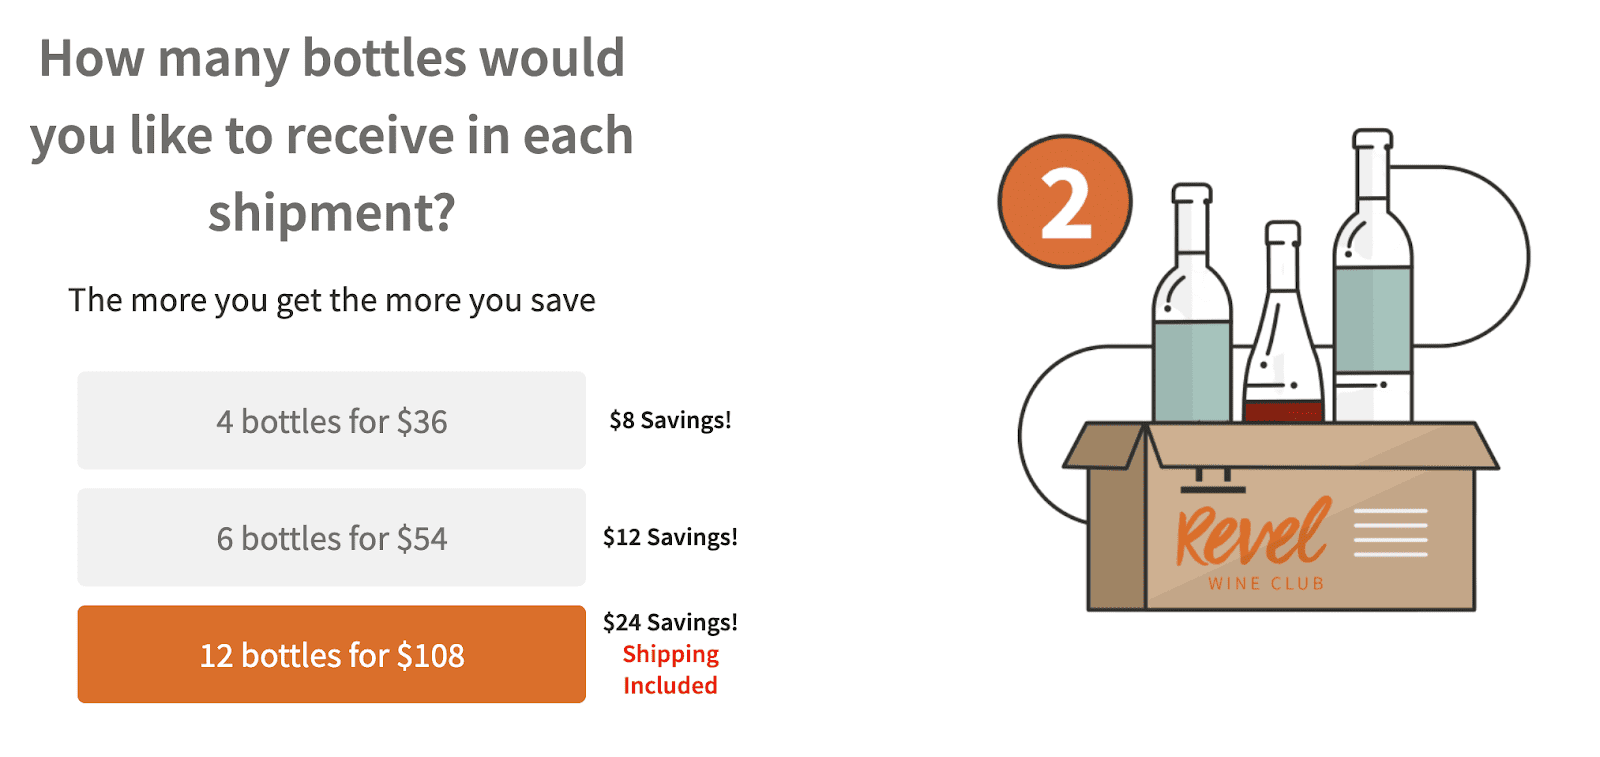Click the $8 Savings! label
Image resolution: width=1600 pixels, height=757 pixels.
pos(670,420)
